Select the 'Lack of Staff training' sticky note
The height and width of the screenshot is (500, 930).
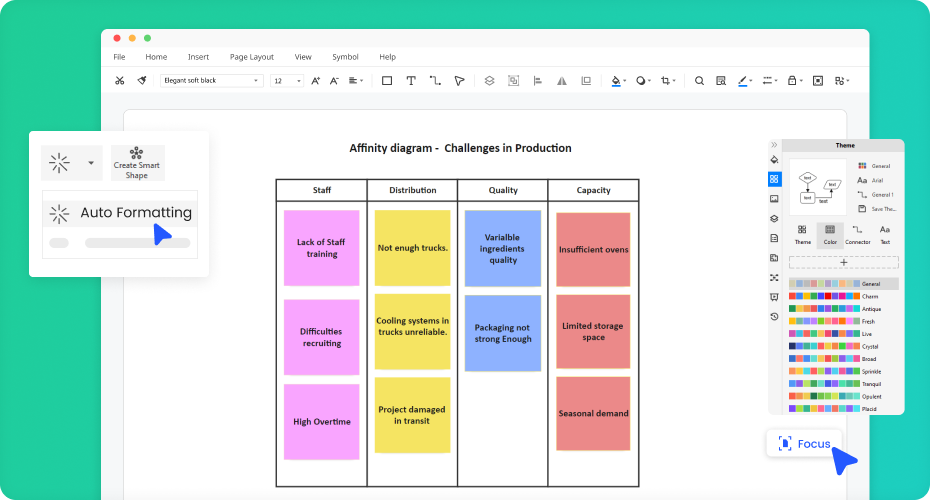click(x=321, y=248)
